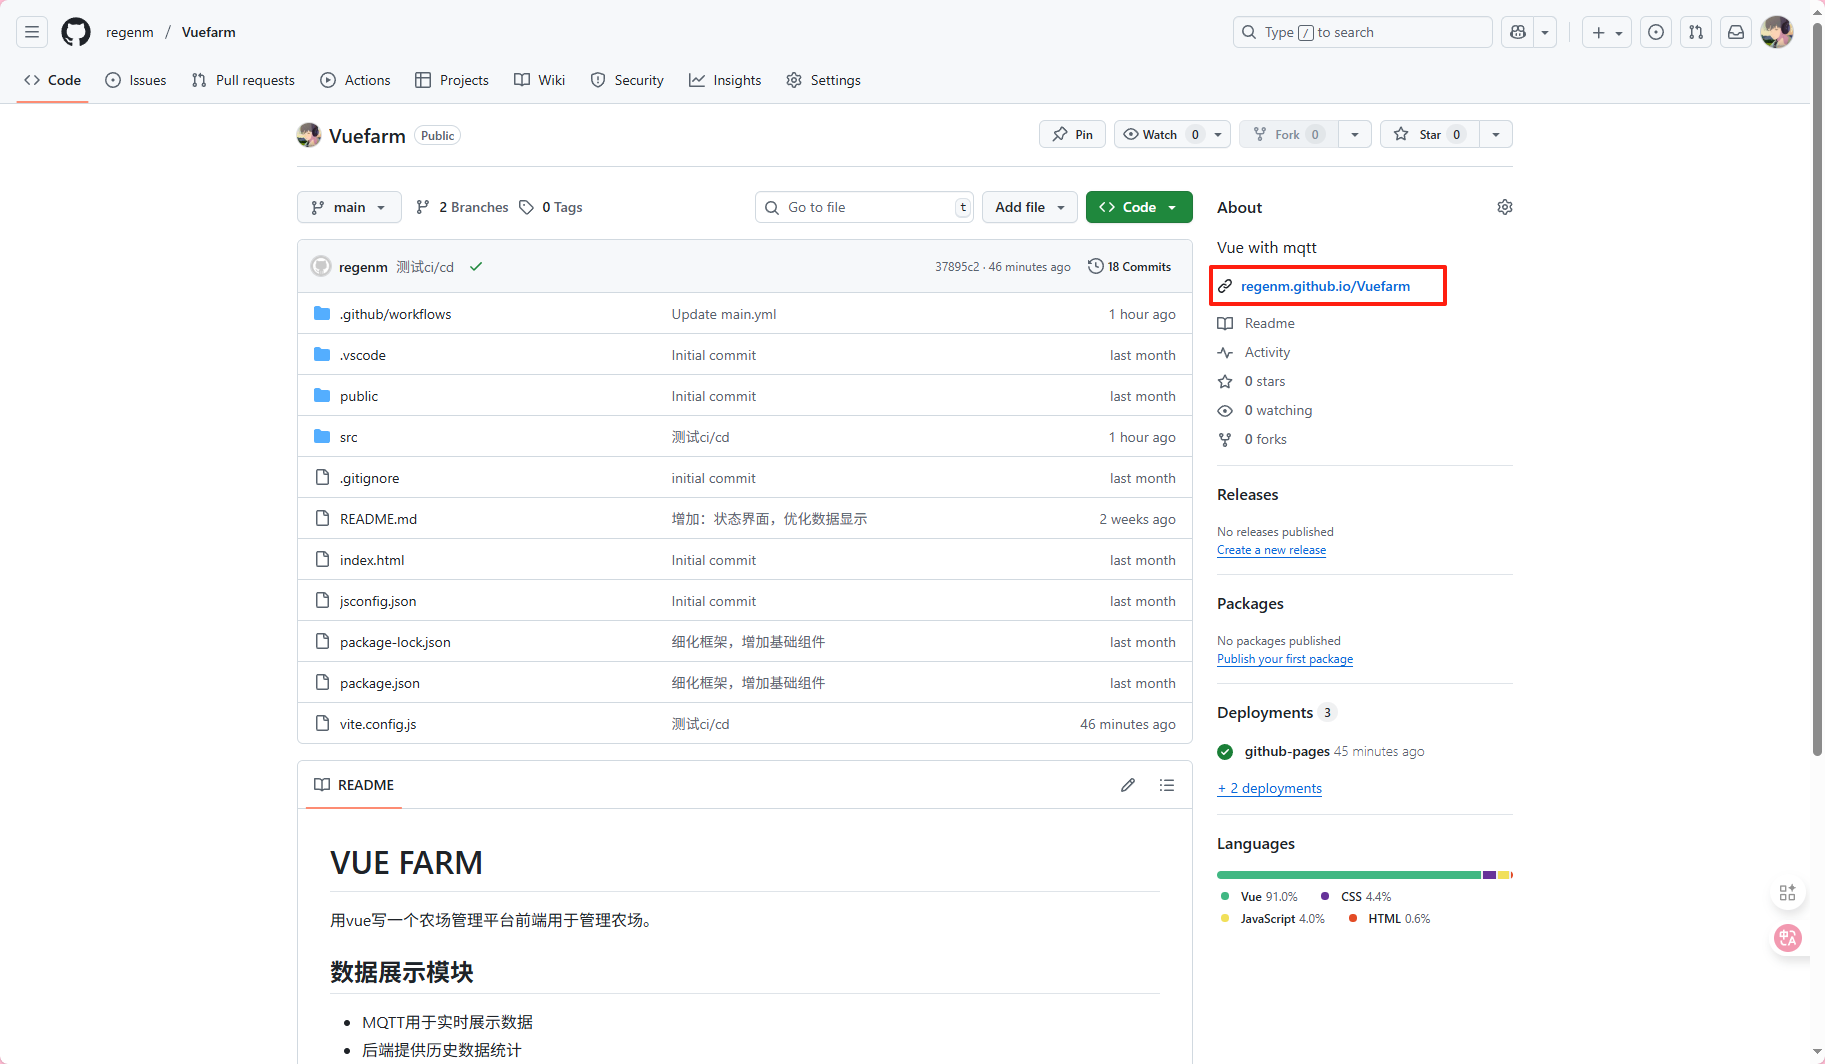Expand the Copilot dropdown arrow
This screenshot has height=1064, width=1825.
coord(1545,32)
